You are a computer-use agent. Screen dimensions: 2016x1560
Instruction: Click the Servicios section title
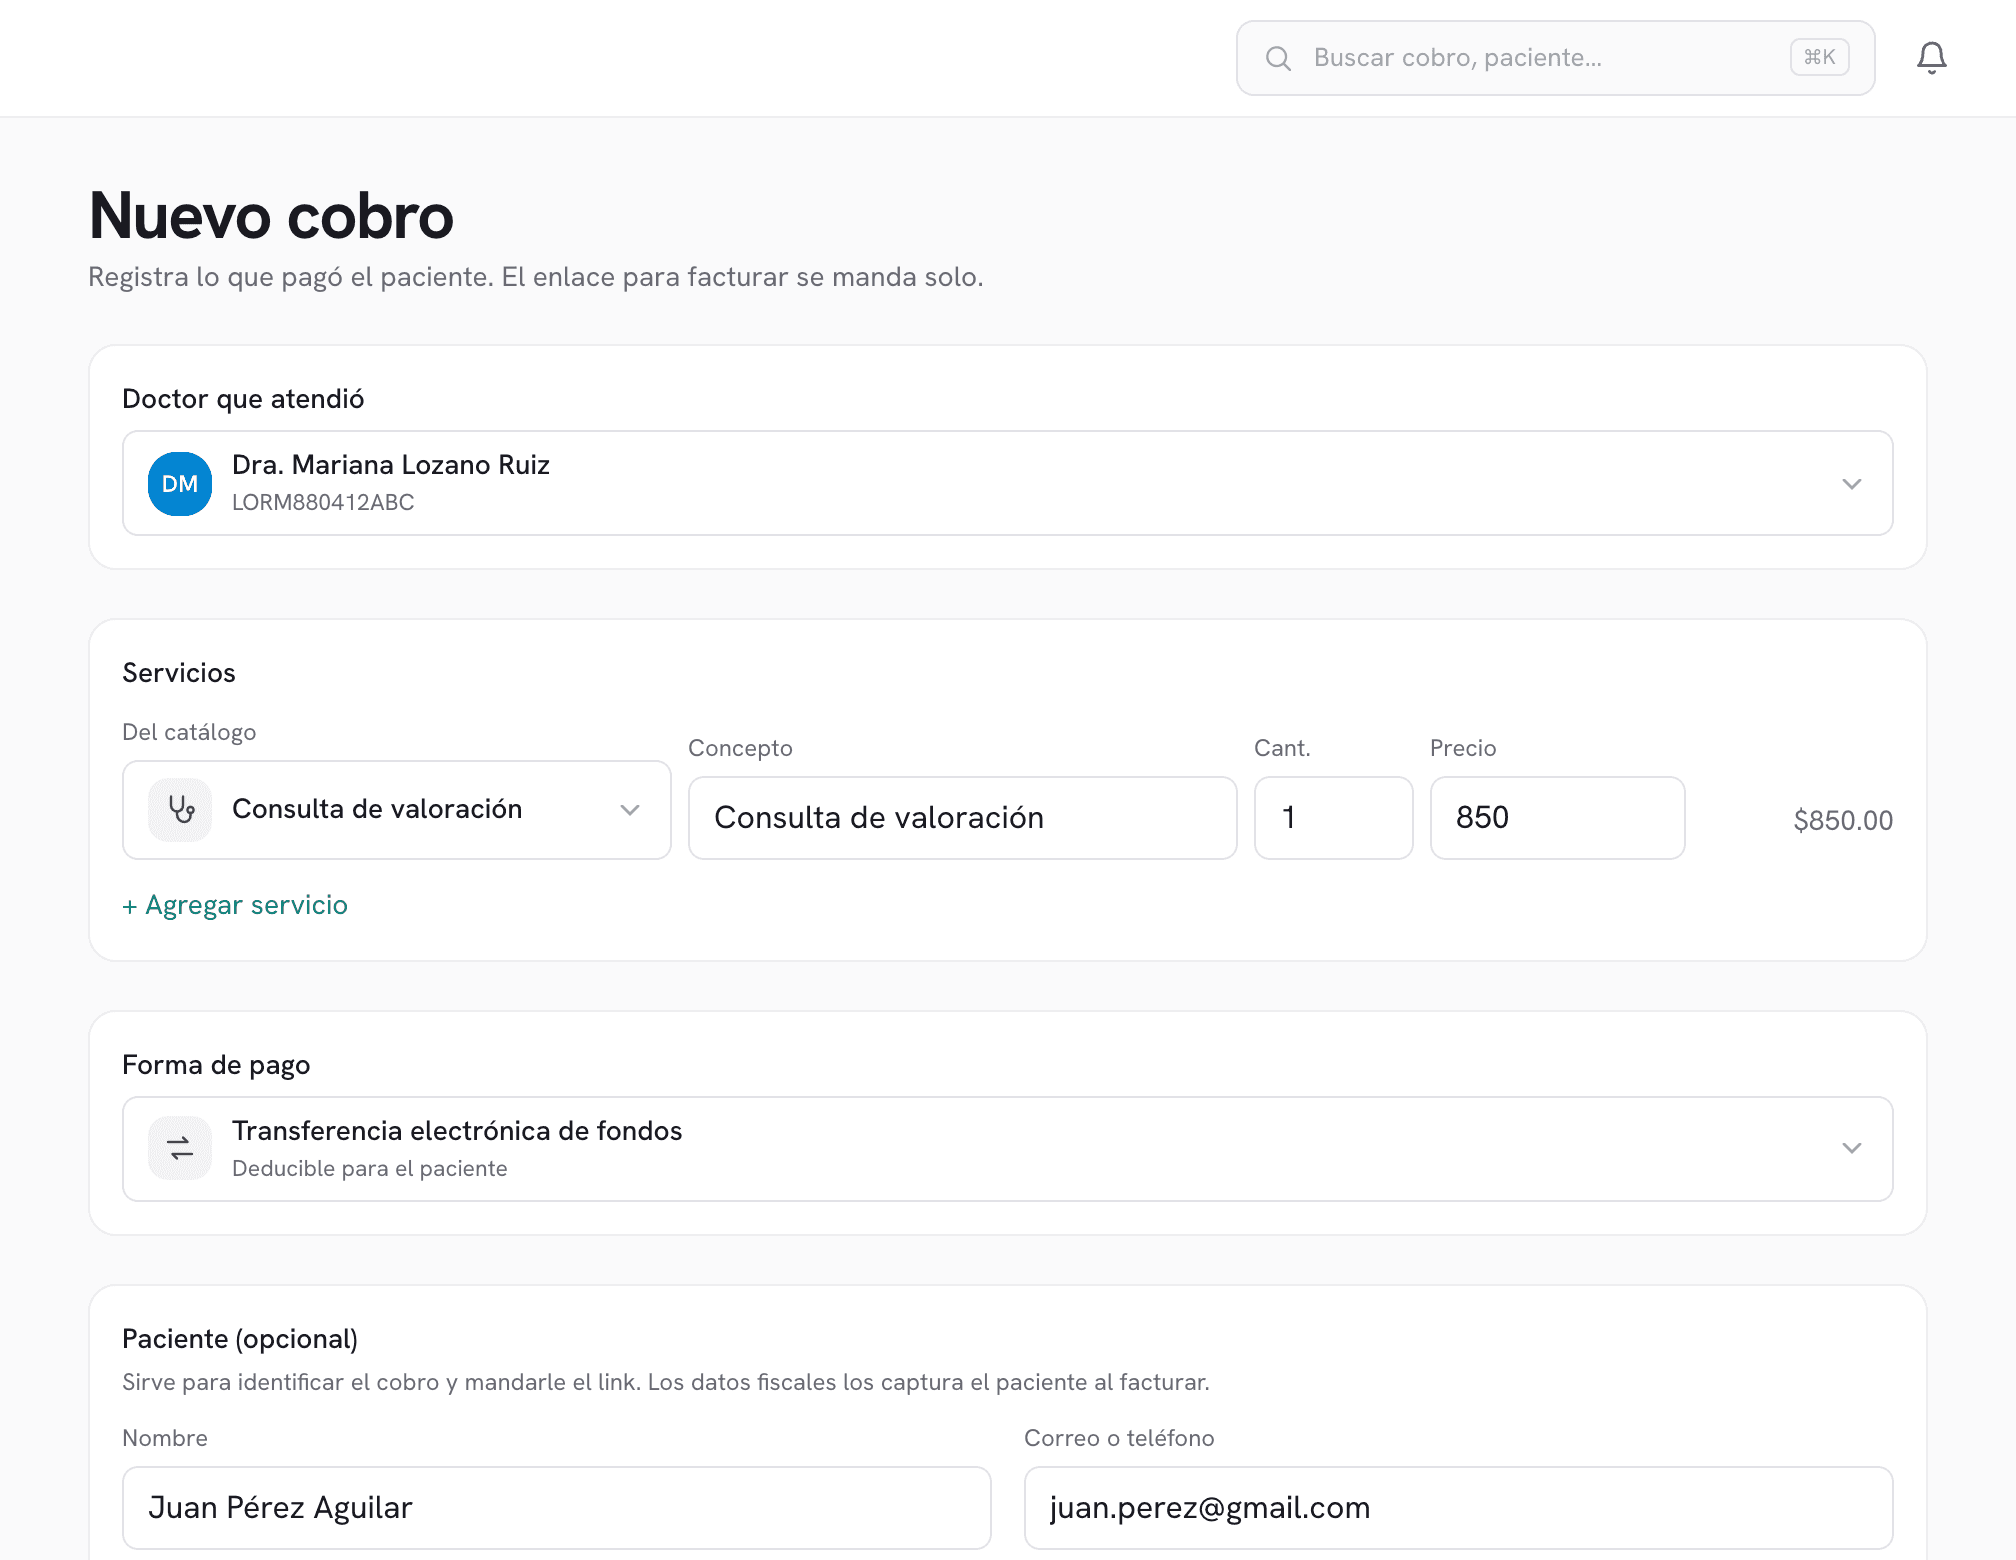[179, 673]
